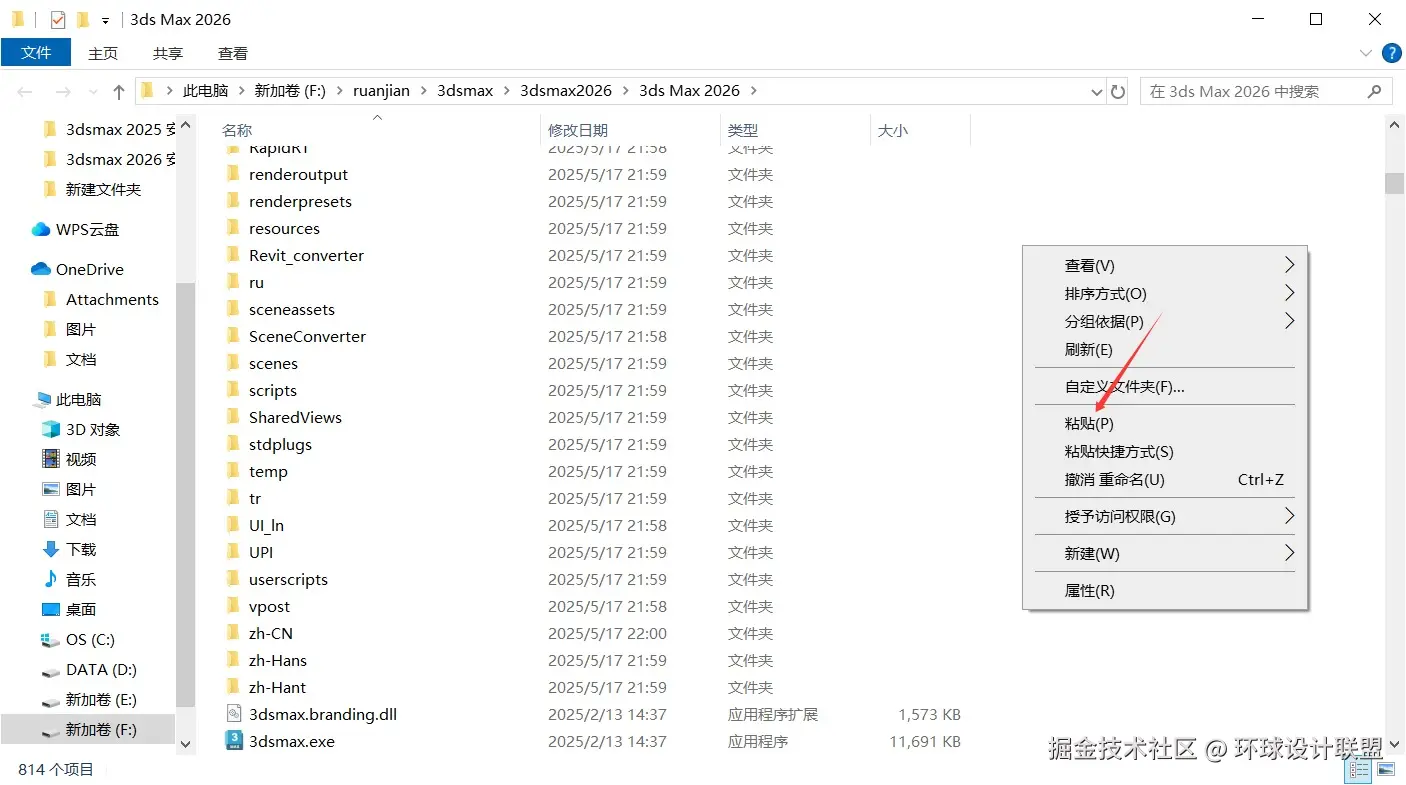
Task: Select the Revit_converter folder
Action: [x=306, y=255]
